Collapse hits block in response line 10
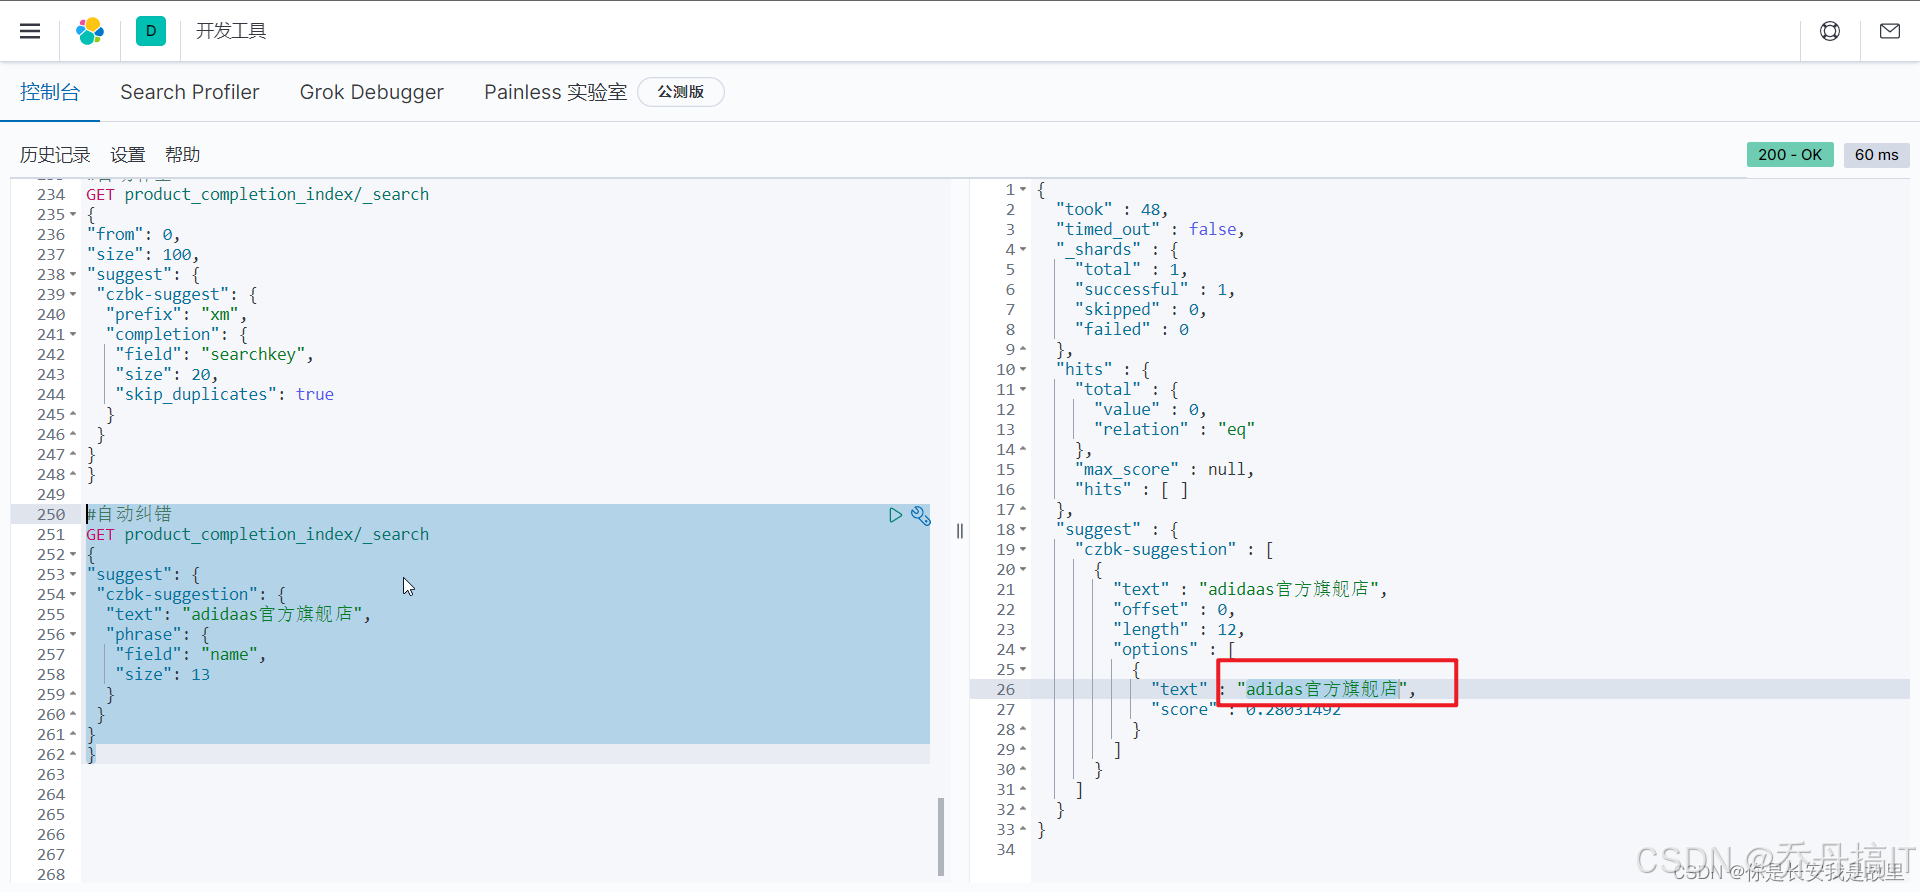 pyautogui.click(x=1023, y=370)
